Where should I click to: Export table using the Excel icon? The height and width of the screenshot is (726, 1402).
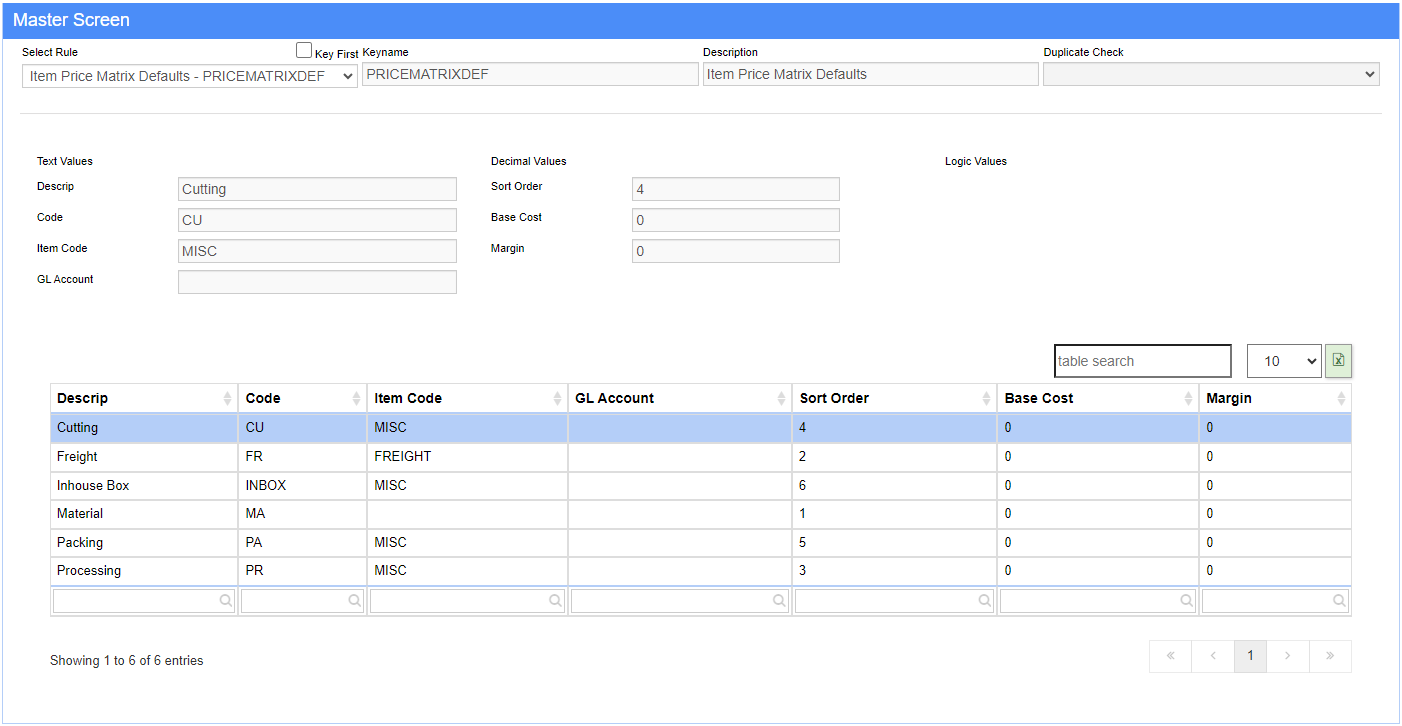pos(1338,361)
